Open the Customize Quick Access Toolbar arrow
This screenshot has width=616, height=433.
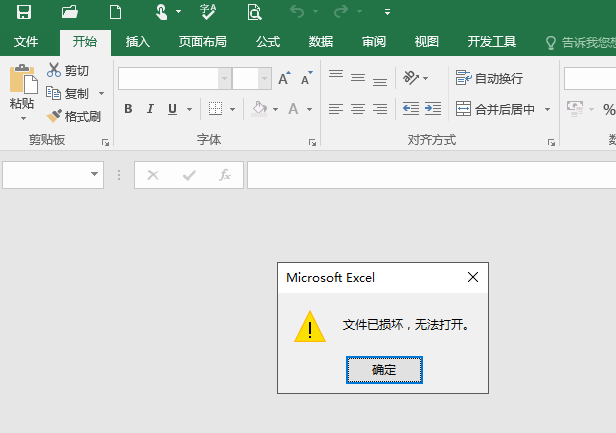387,12
